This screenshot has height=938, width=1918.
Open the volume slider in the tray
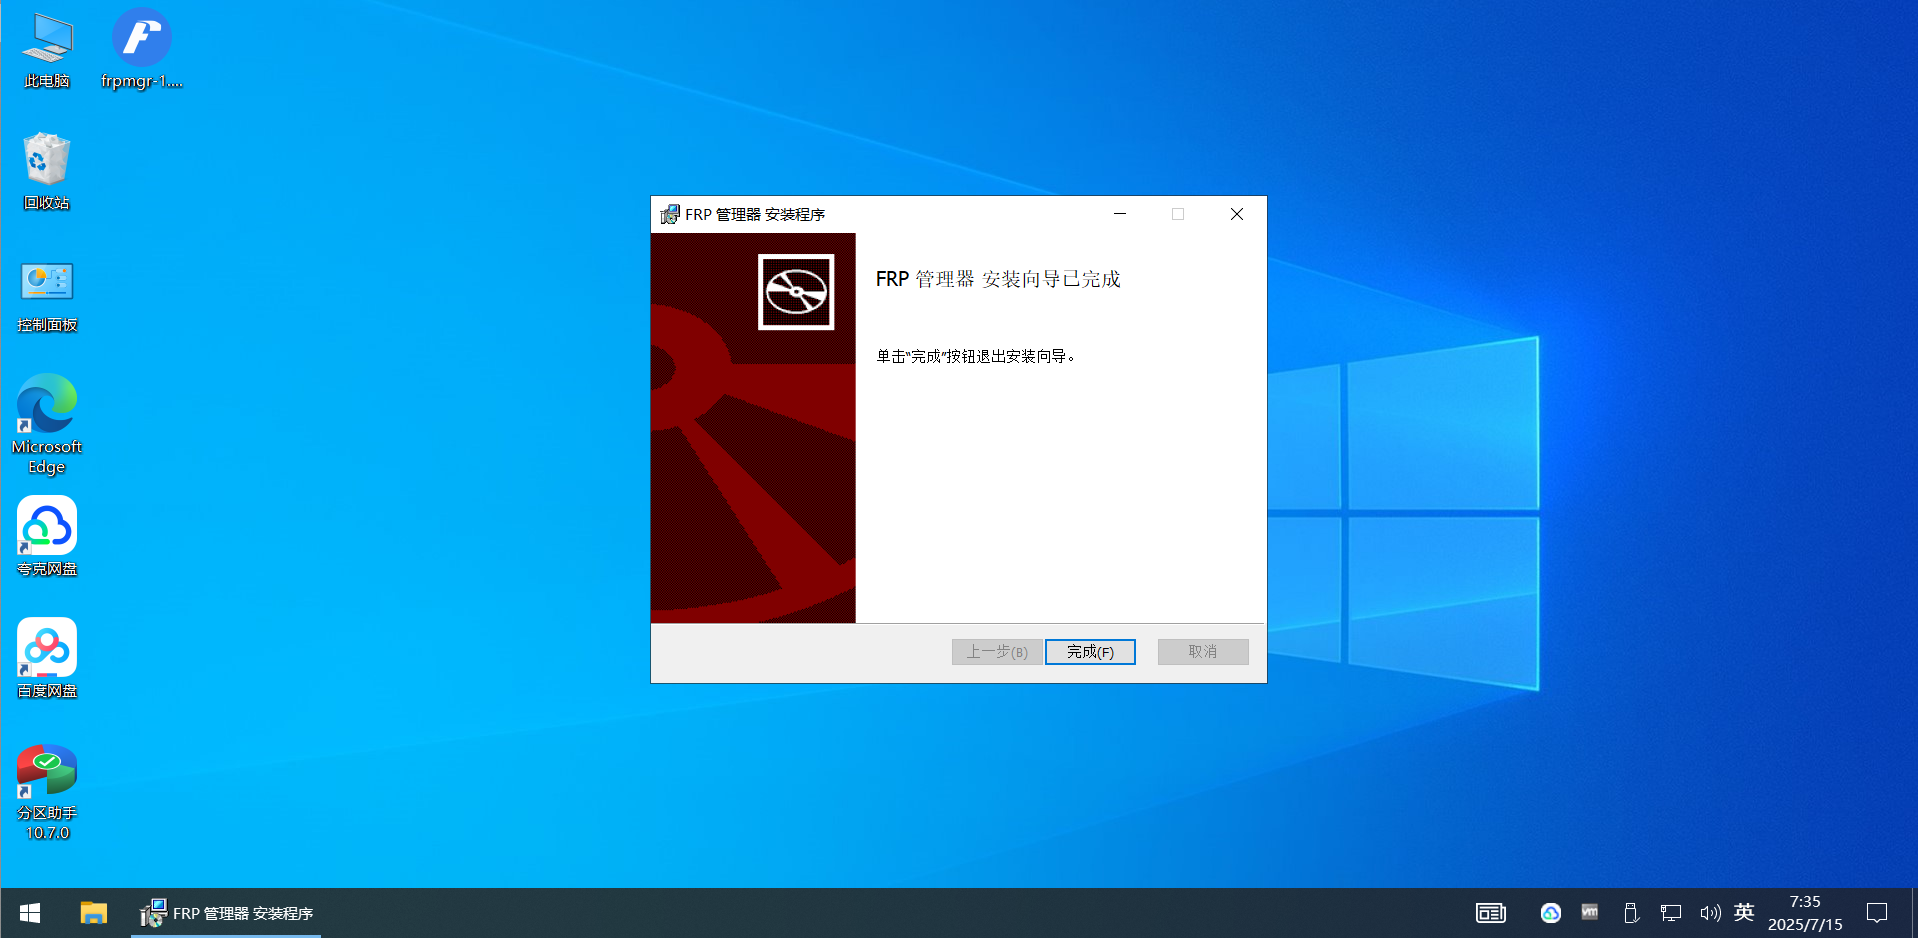(x=1710, y=913)
